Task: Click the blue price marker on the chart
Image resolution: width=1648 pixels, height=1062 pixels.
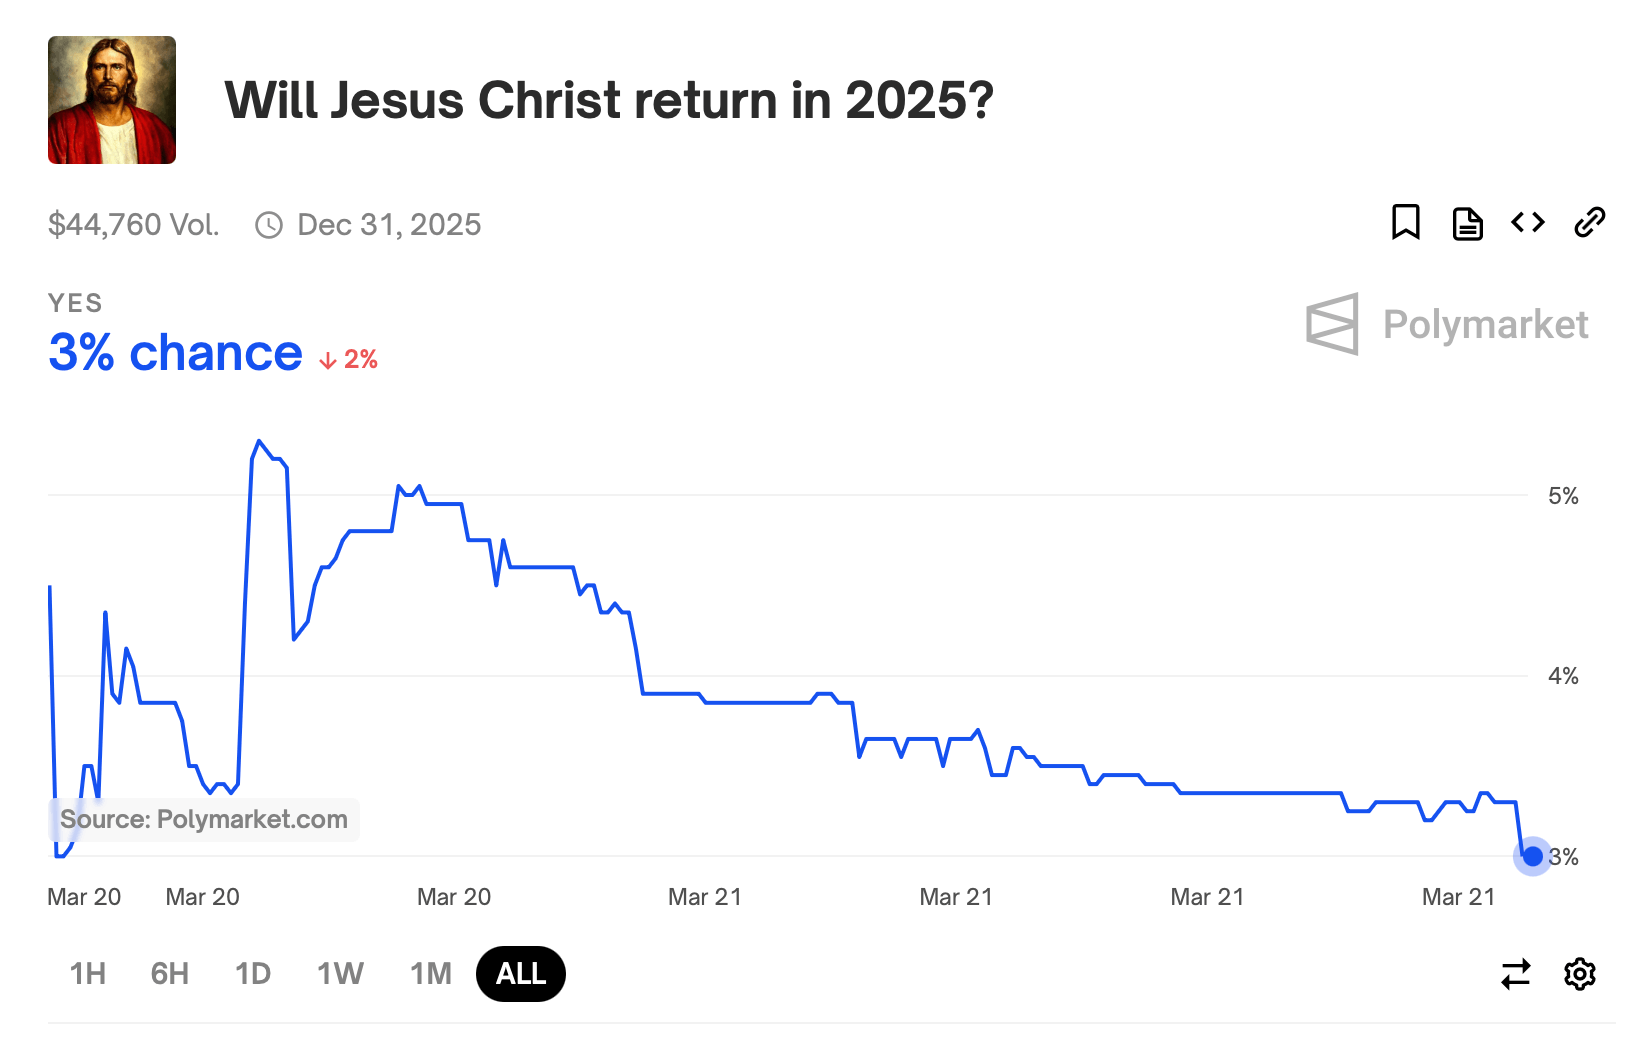Action: [x=1531, y=856]
